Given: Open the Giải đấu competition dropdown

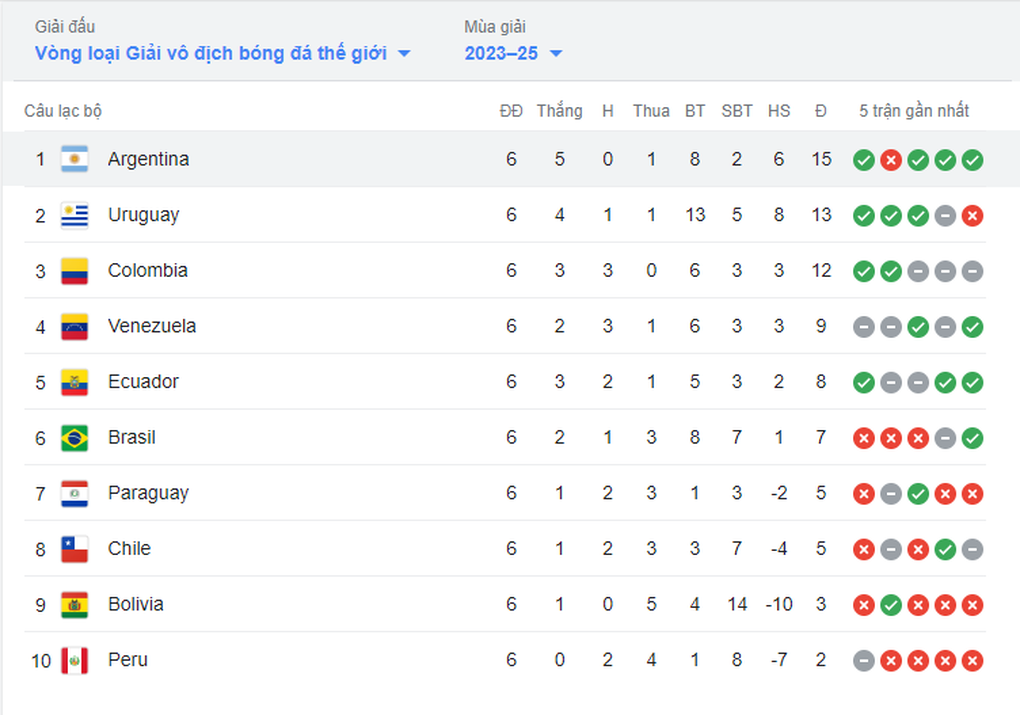Looking at the screenshot, I should (222, 53).
